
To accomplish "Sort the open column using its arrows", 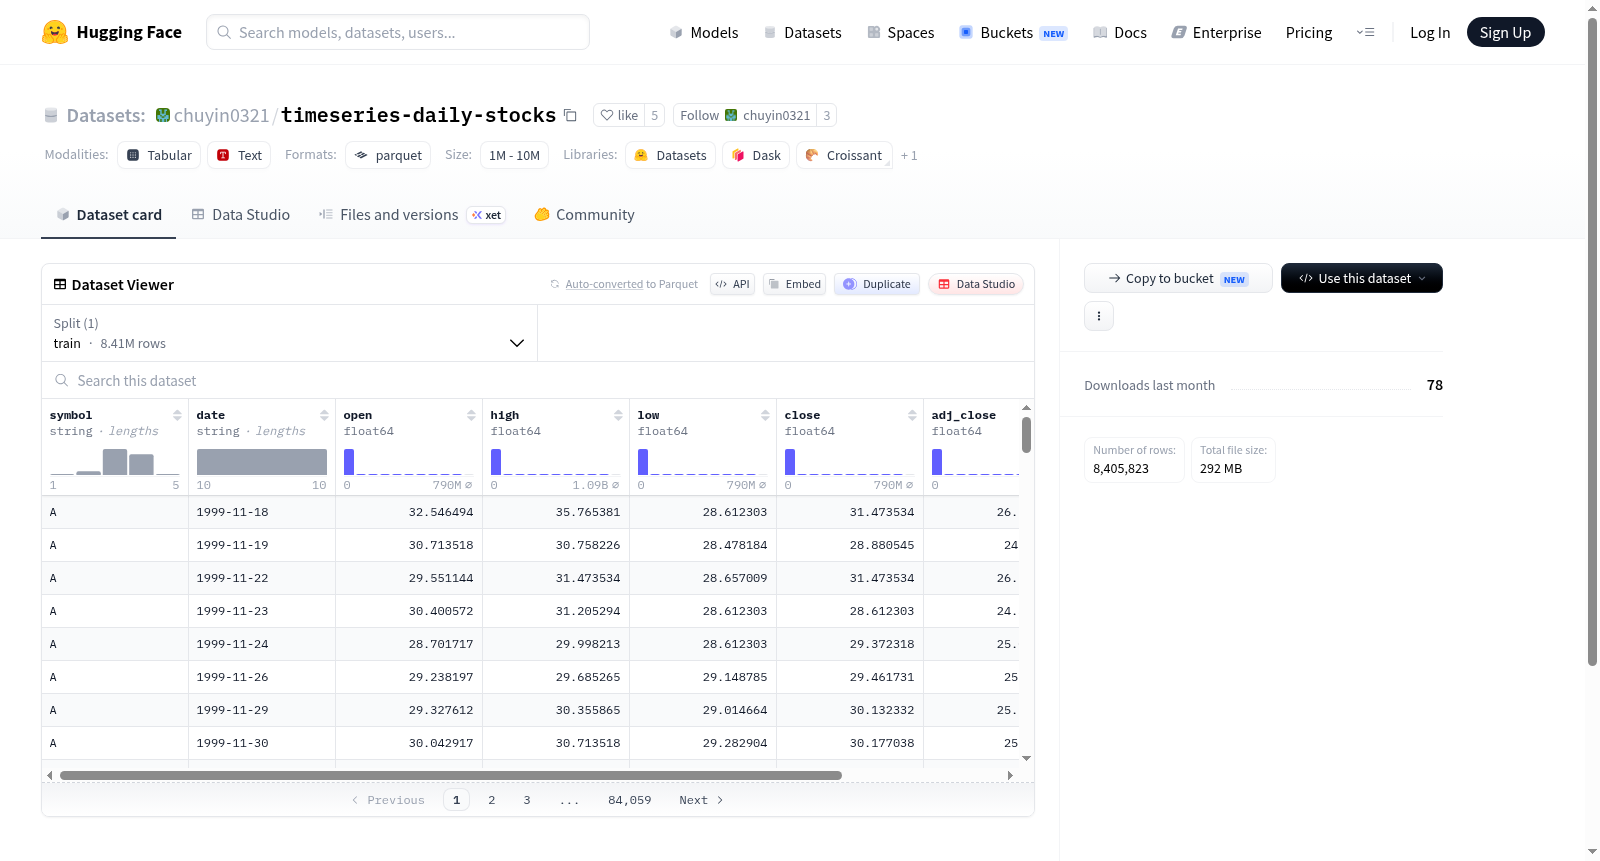I will coord(471,415).
